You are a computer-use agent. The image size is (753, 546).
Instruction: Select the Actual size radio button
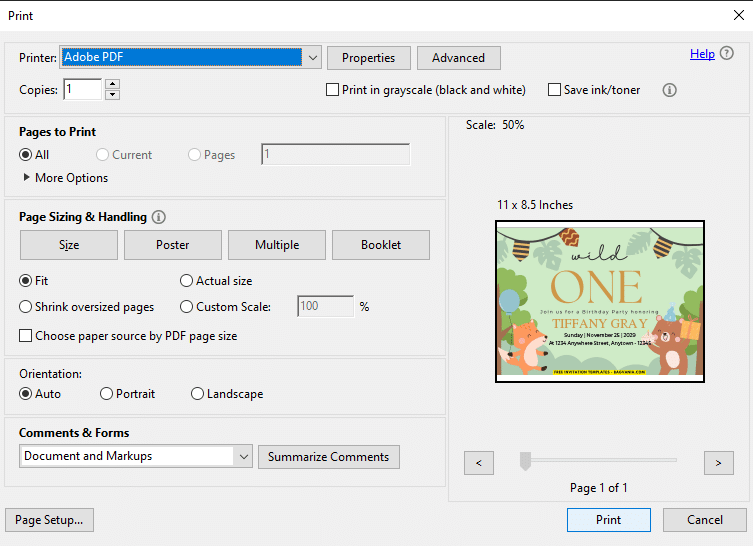click(x=186, y=281)
